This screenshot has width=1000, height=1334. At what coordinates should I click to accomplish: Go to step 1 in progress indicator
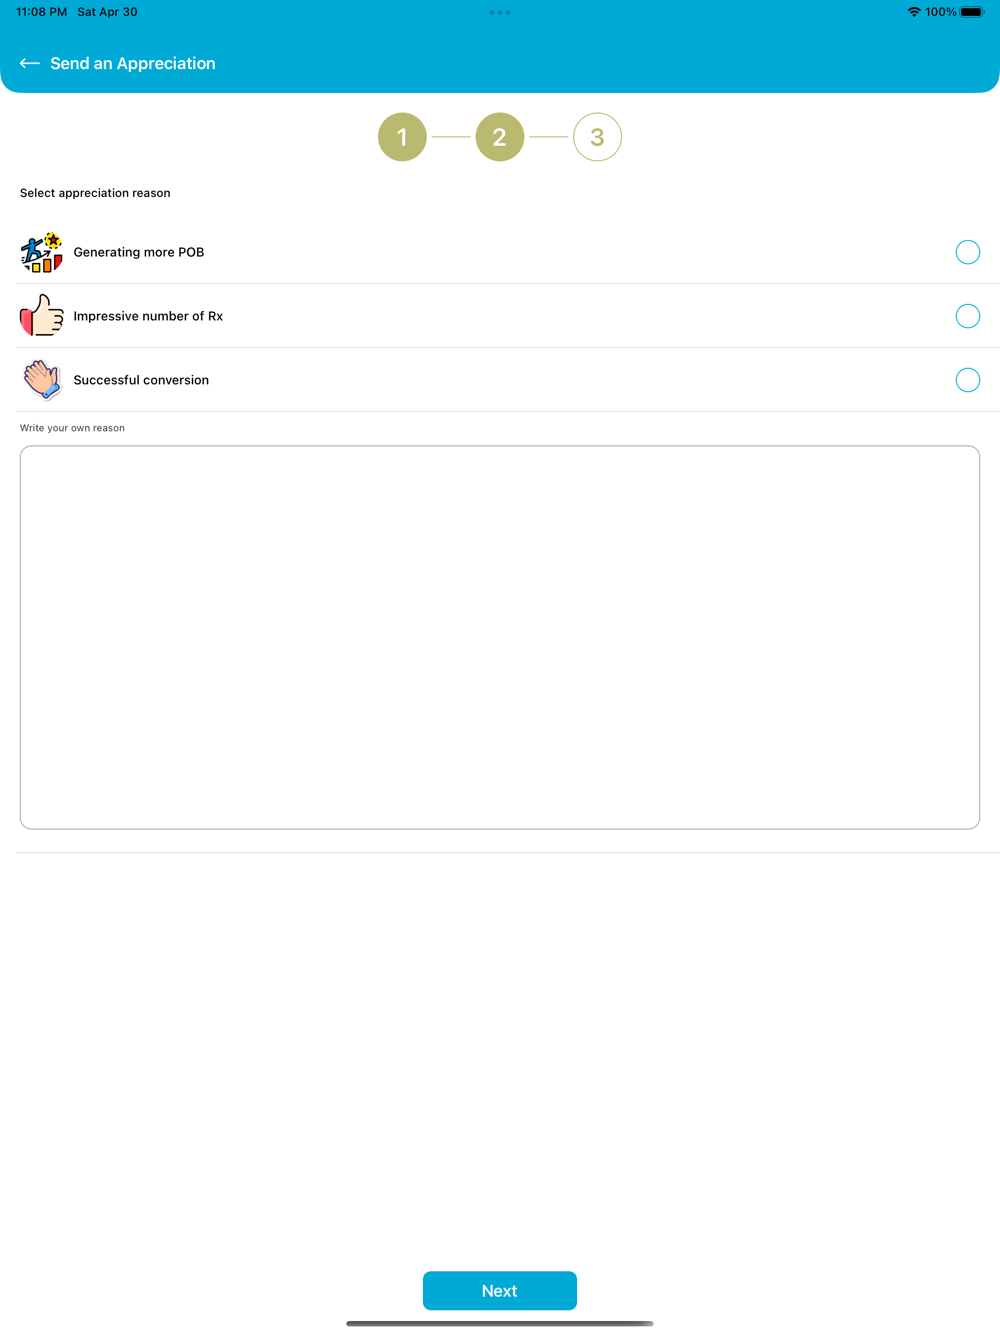[402, 137]
